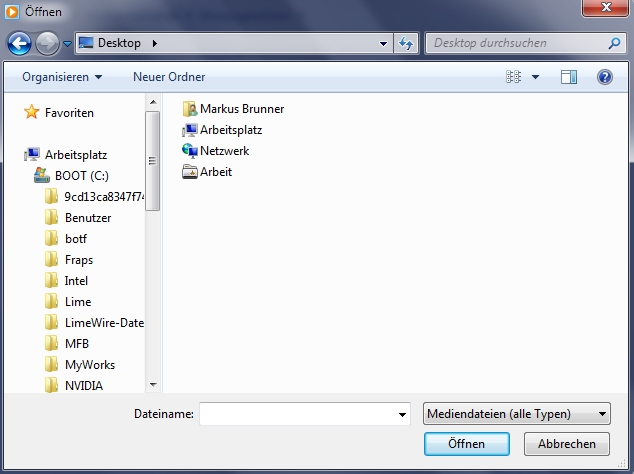Click the Favoriten star in sidebar
The image size is (634, 474).
[32, 113]
